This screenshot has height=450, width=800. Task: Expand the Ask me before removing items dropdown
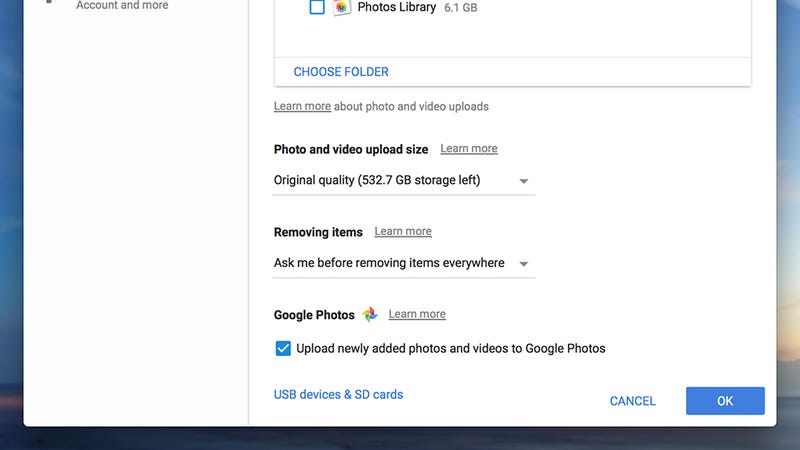click(x=404, y=263)
